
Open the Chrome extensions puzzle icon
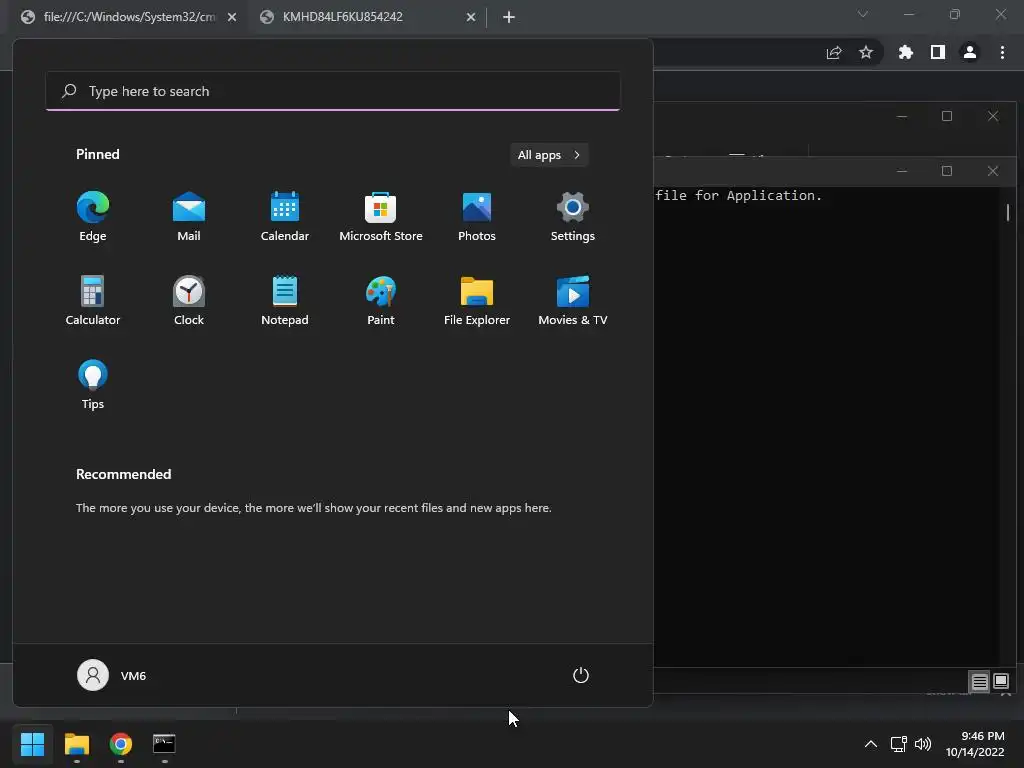[x=906, y=52]
